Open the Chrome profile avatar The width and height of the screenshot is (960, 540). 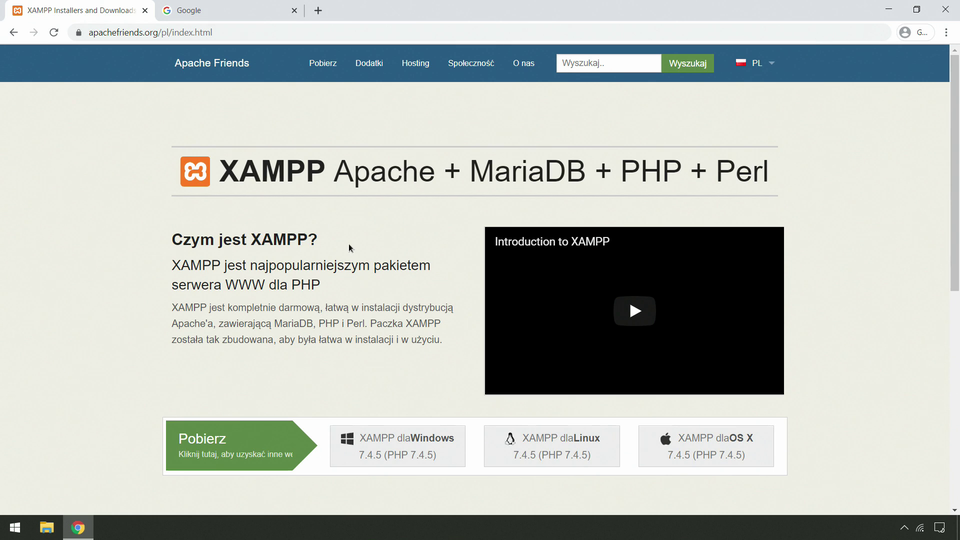[905, 32]
